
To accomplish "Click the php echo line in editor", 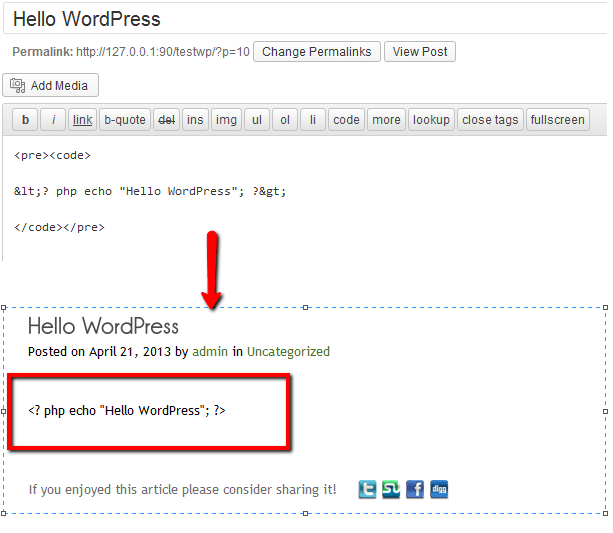I will click(150, 192).
